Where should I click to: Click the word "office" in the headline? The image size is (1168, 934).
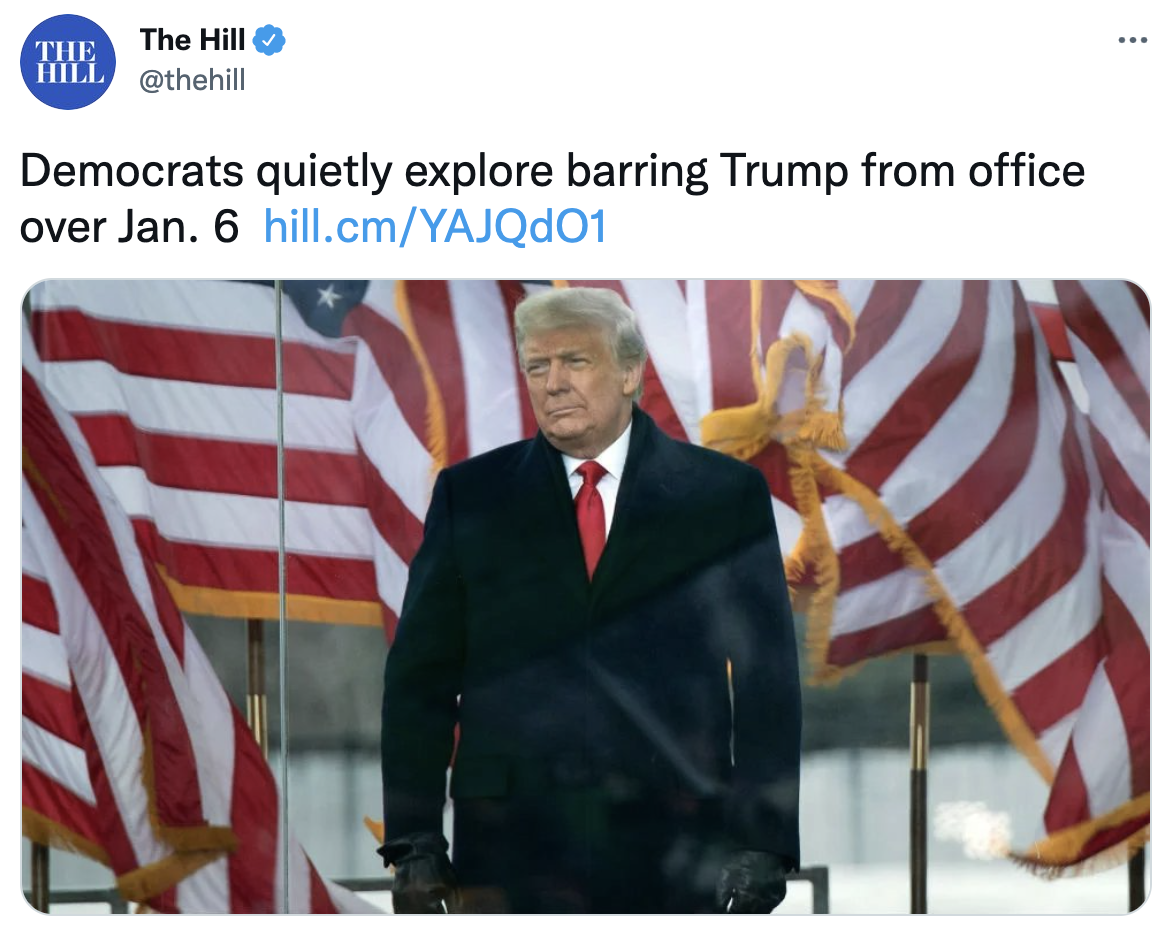1026,171
